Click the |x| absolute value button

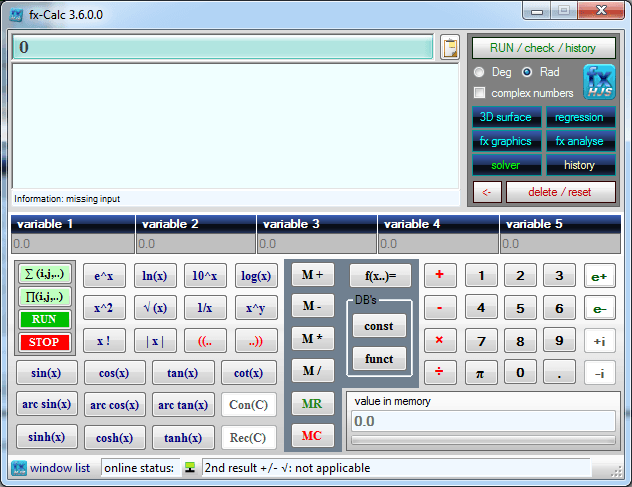(x=155, y=341)
